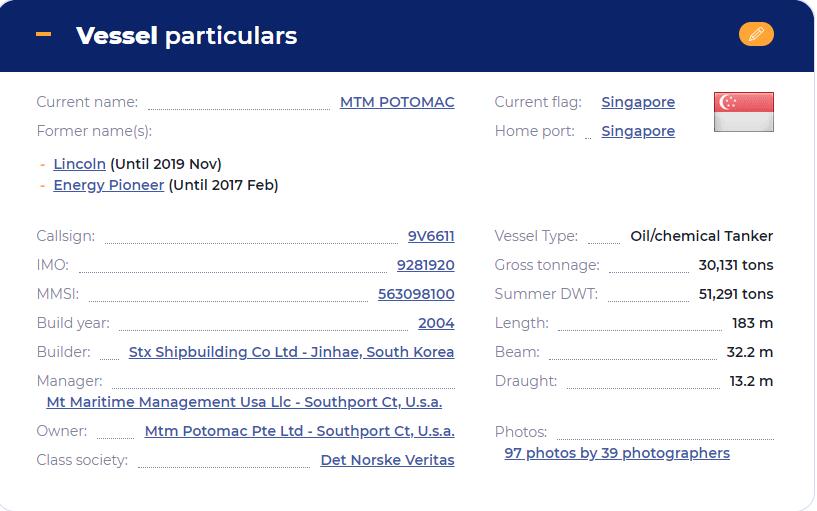Click the Class society label

(82, 460)
